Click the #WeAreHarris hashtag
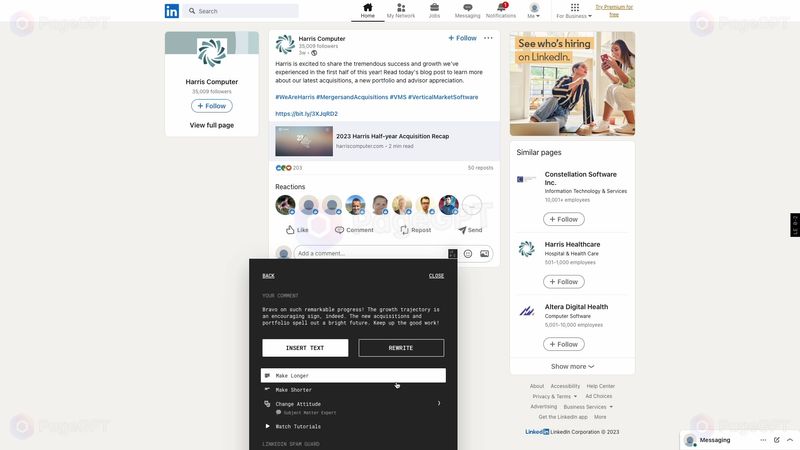The height and width of the screenshot is (450, 800). coord(295,97)
